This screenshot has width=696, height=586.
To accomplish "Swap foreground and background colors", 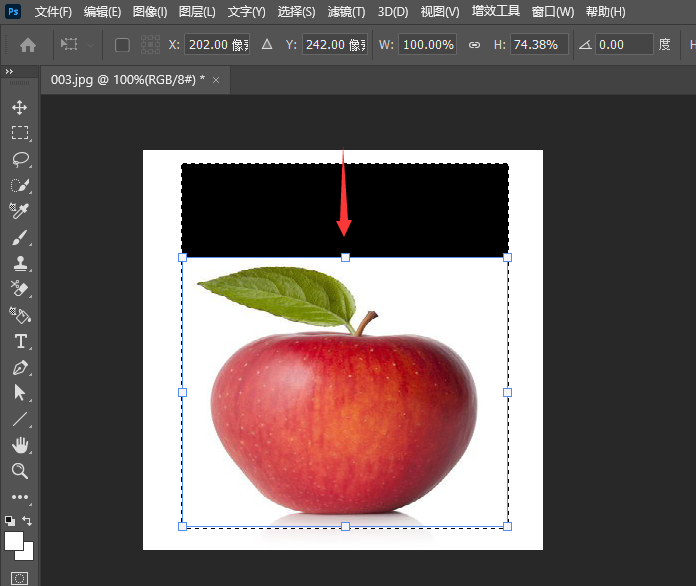I will pyautogui.click(x=27, y=520).
